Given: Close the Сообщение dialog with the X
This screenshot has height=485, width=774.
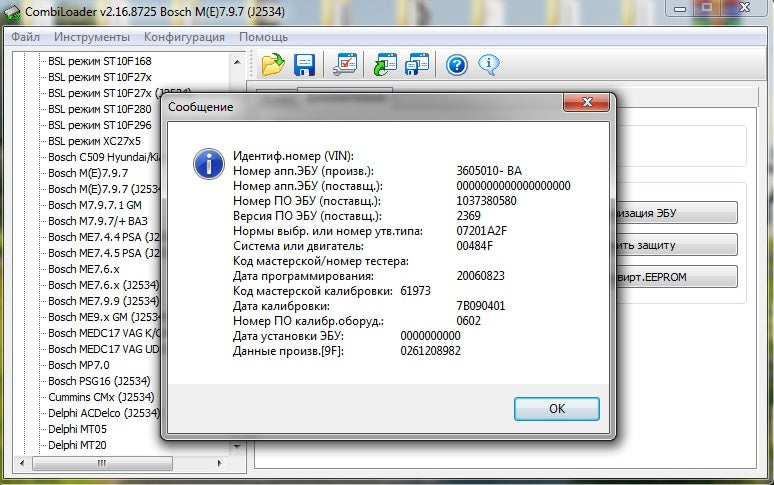Looking at the screenshot, I should point(586,102).
